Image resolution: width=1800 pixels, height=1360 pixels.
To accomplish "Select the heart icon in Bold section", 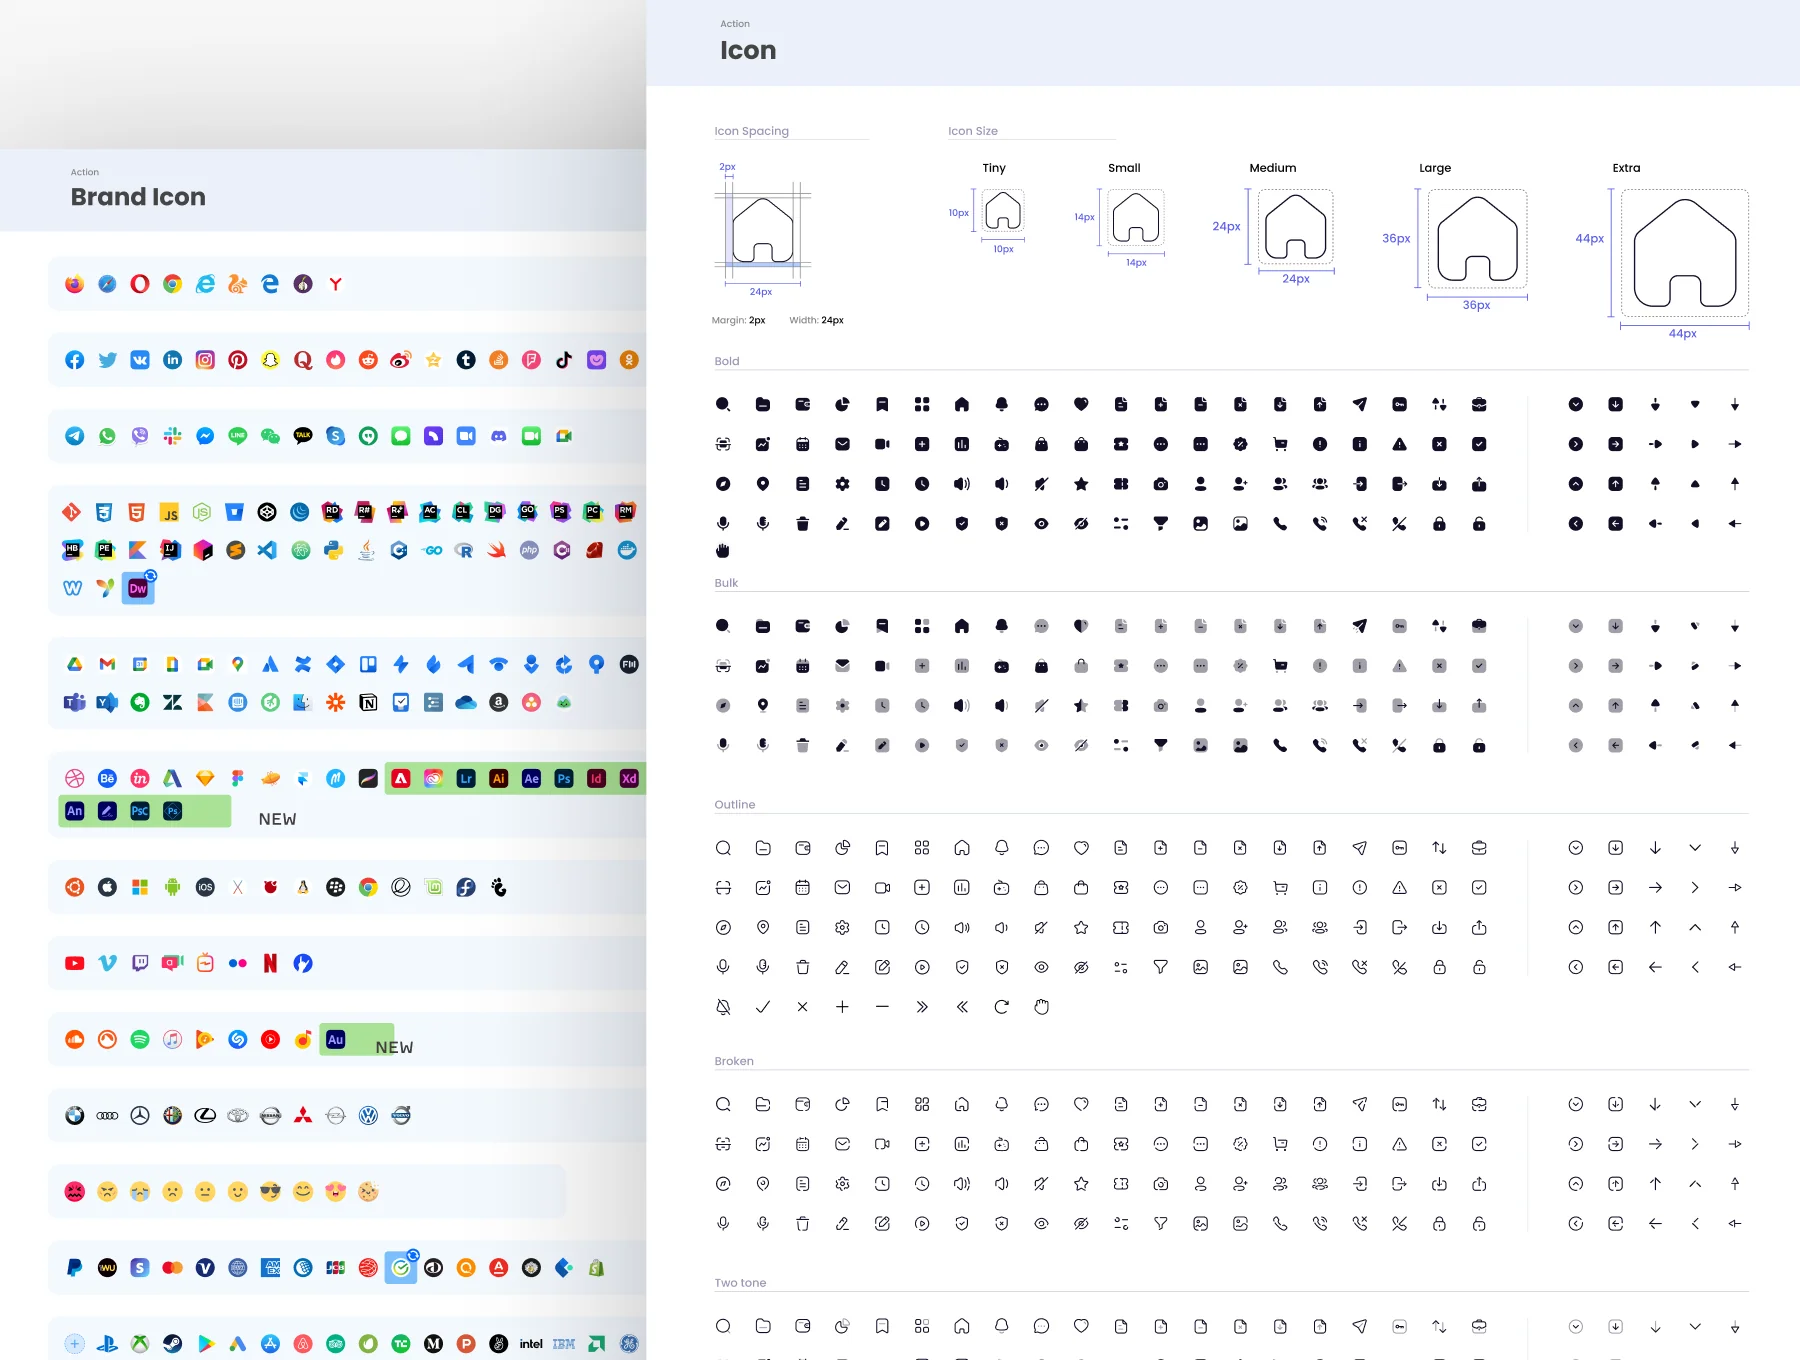I will (x=1081, y=404).
